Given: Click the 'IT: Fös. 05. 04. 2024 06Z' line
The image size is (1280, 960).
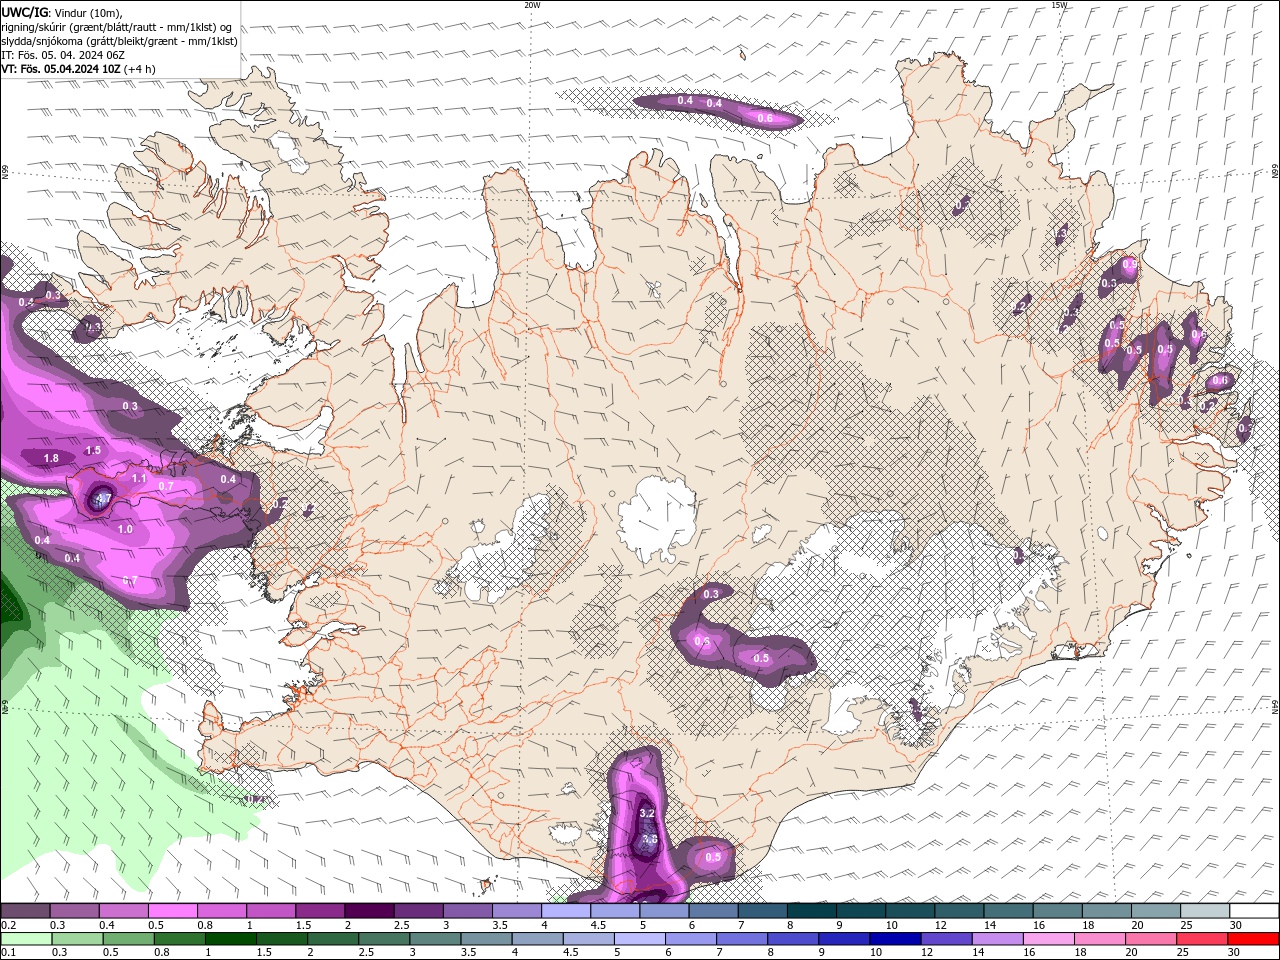Looking at the screenshot, I should coord(62,55).
